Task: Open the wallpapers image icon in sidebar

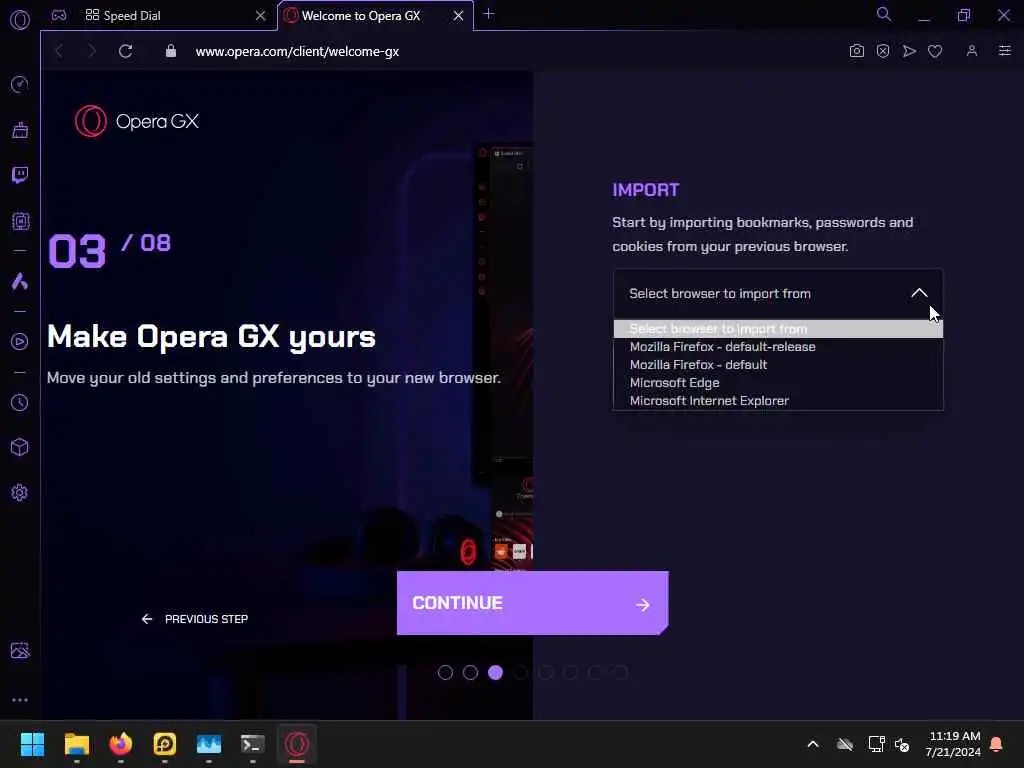Action: [20, 650]
